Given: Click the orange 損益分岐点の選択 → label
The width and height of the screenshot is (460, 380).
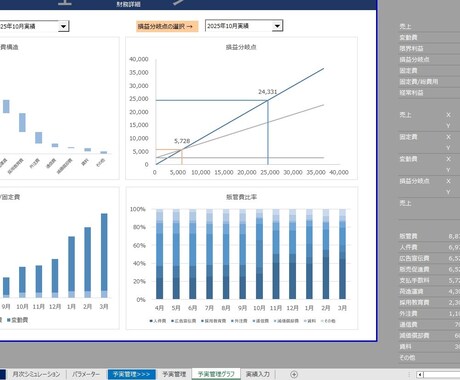Looking at the screenshot, I should pos(167,26).
